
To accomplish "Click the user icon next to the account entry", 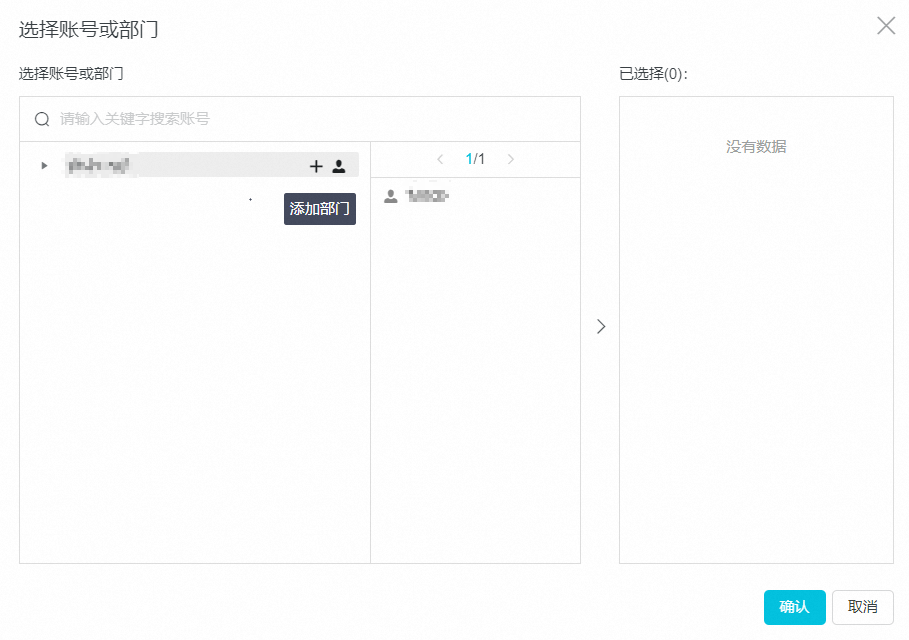I will pyautogui.click(x=390, y=195).
